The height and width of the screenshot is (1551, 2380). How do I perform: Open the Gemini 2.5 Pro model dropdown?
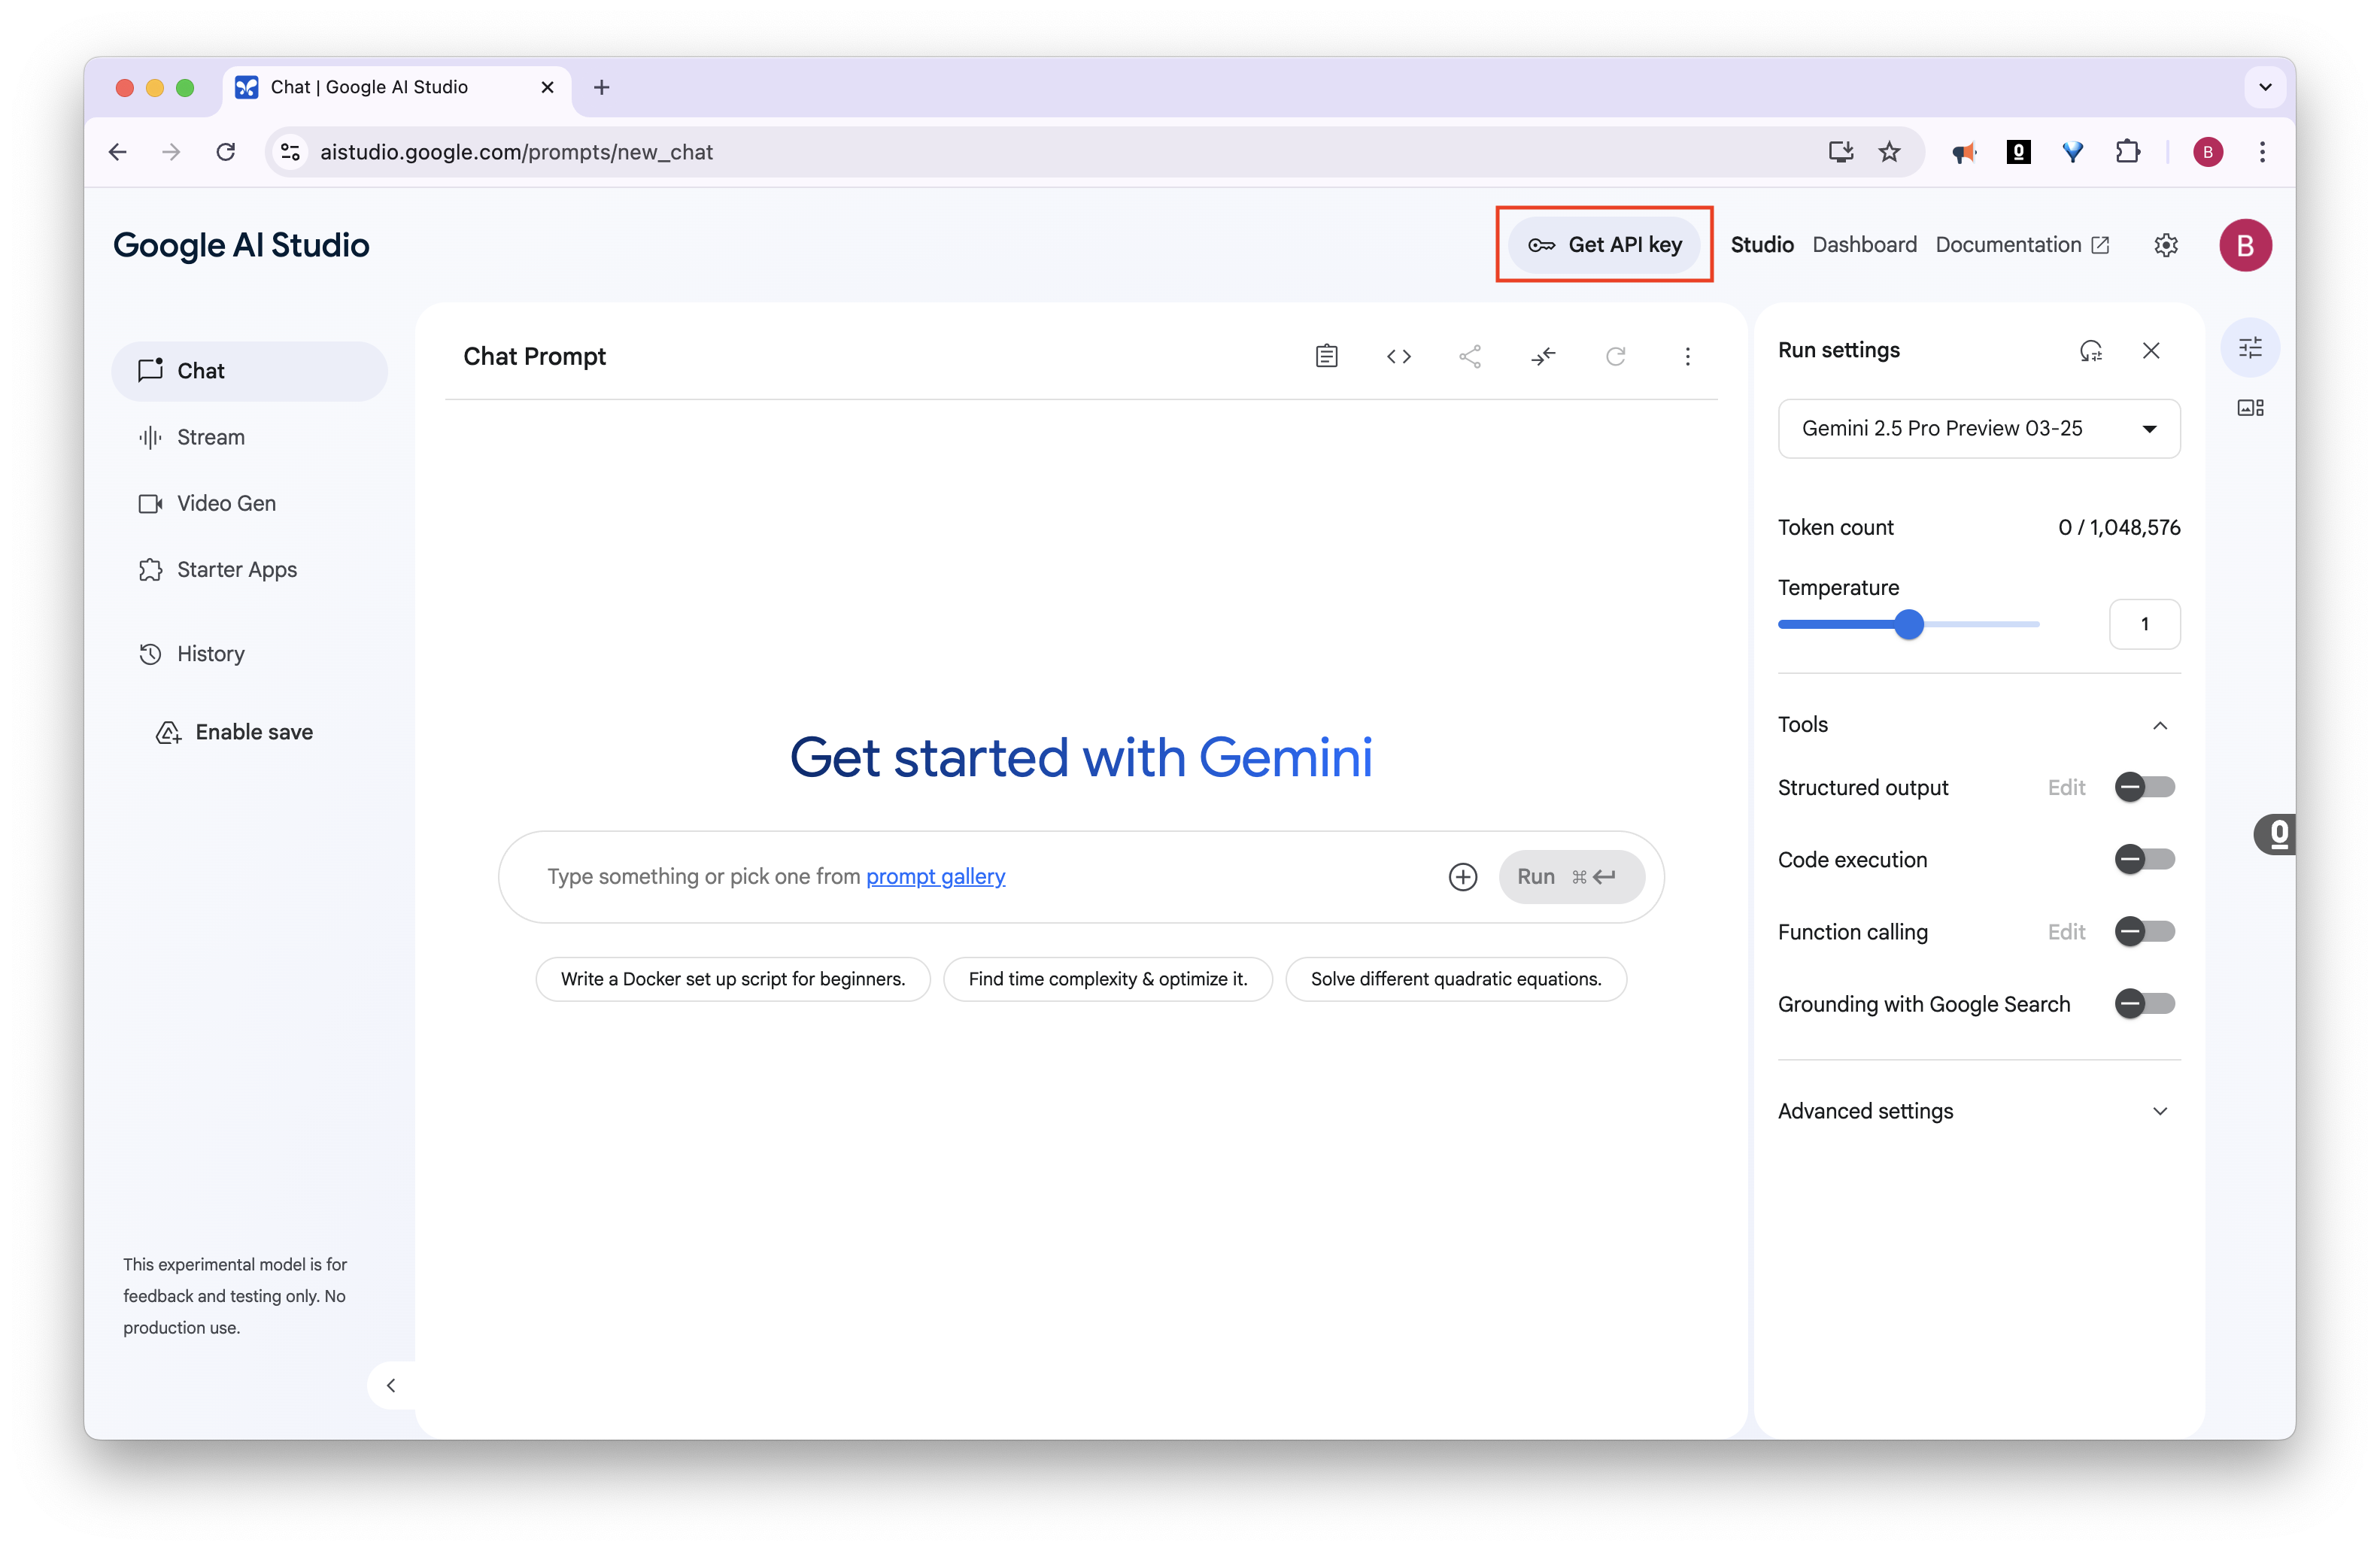click(x=1978, y=429)
